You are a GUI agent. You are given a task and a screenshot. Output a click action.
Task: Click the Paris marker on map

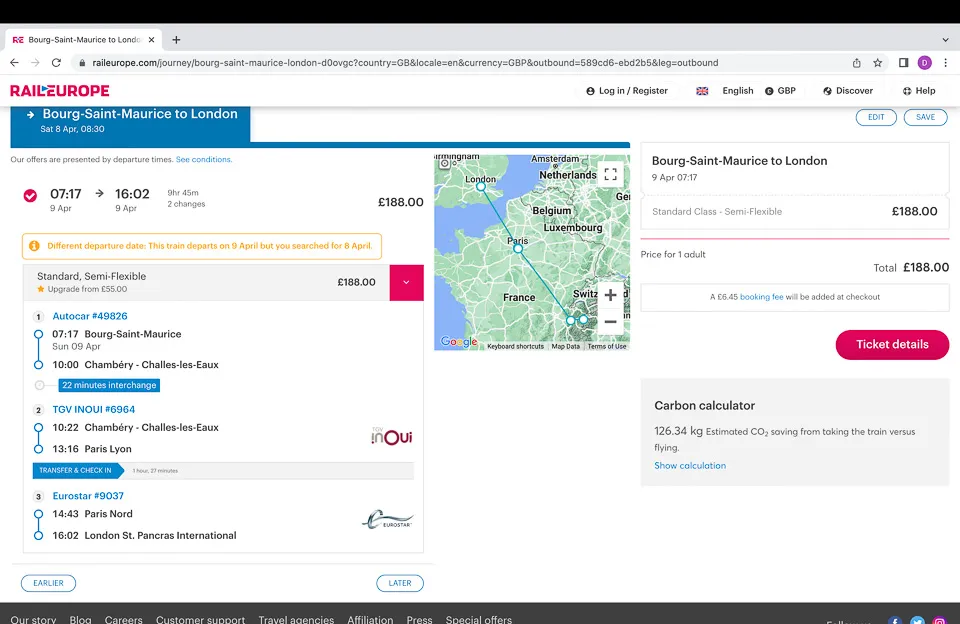(x=518, y=249)
